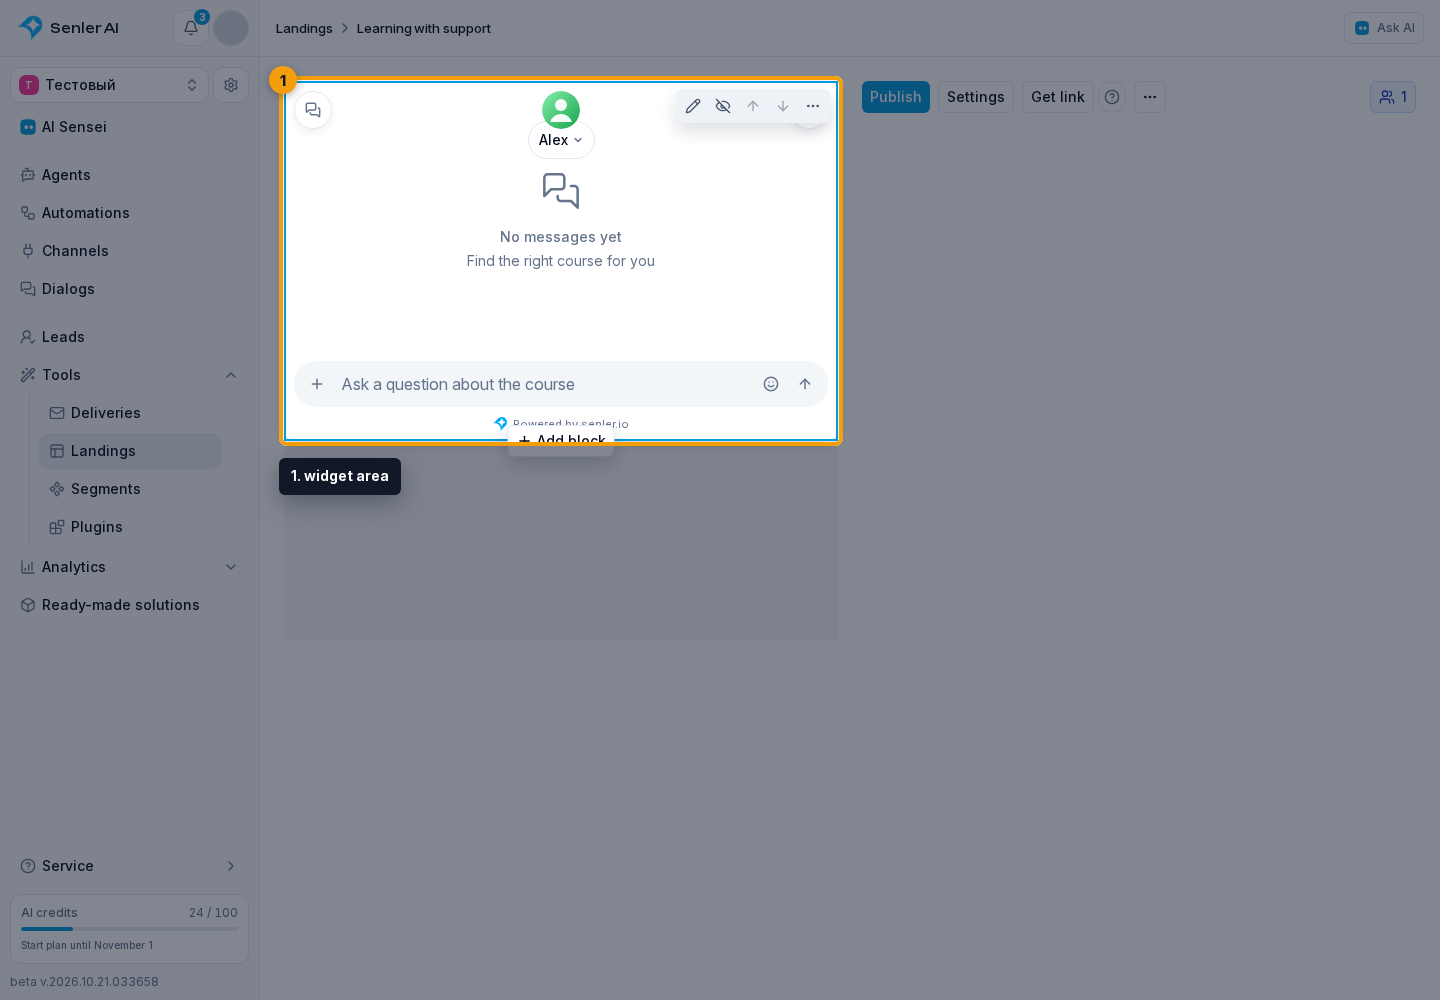Click Get link button

(x=1058, y=97)
